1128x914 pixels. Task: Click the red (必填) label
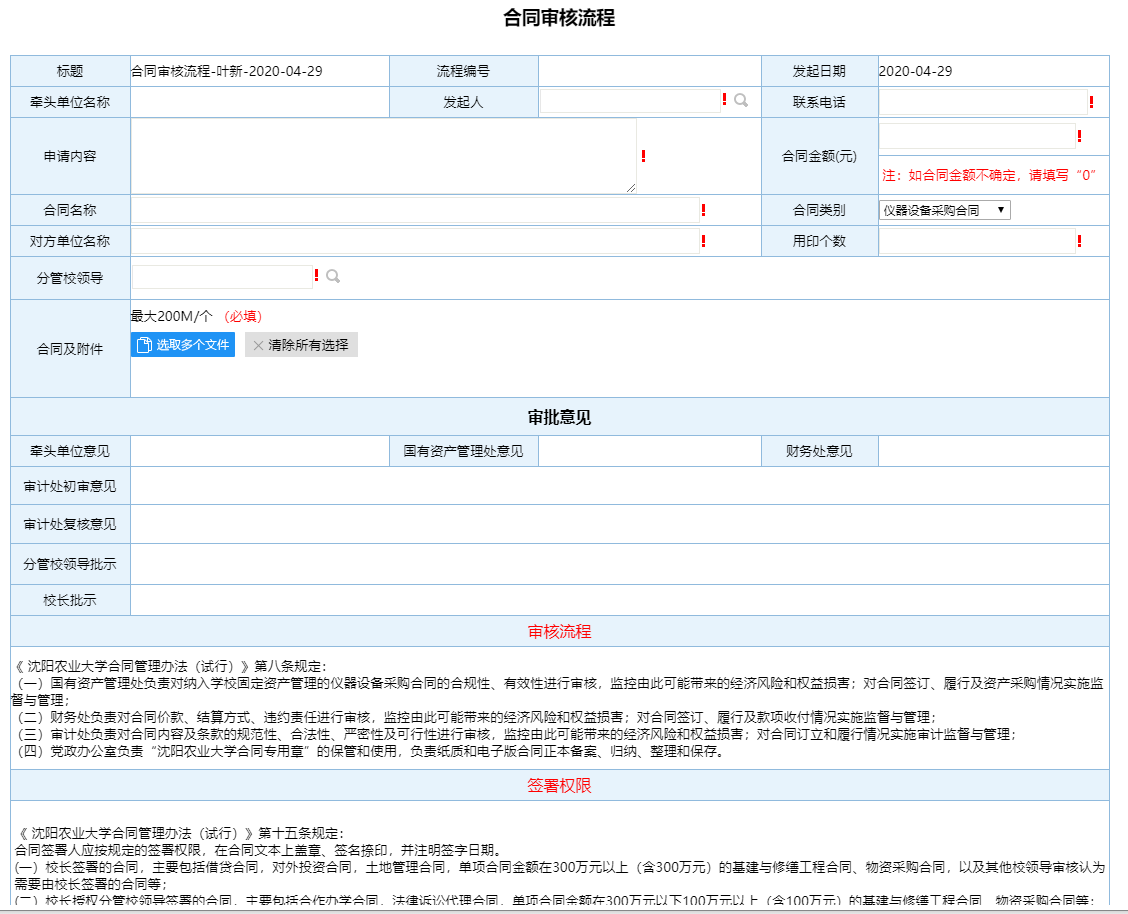click(x=243, y=316)
